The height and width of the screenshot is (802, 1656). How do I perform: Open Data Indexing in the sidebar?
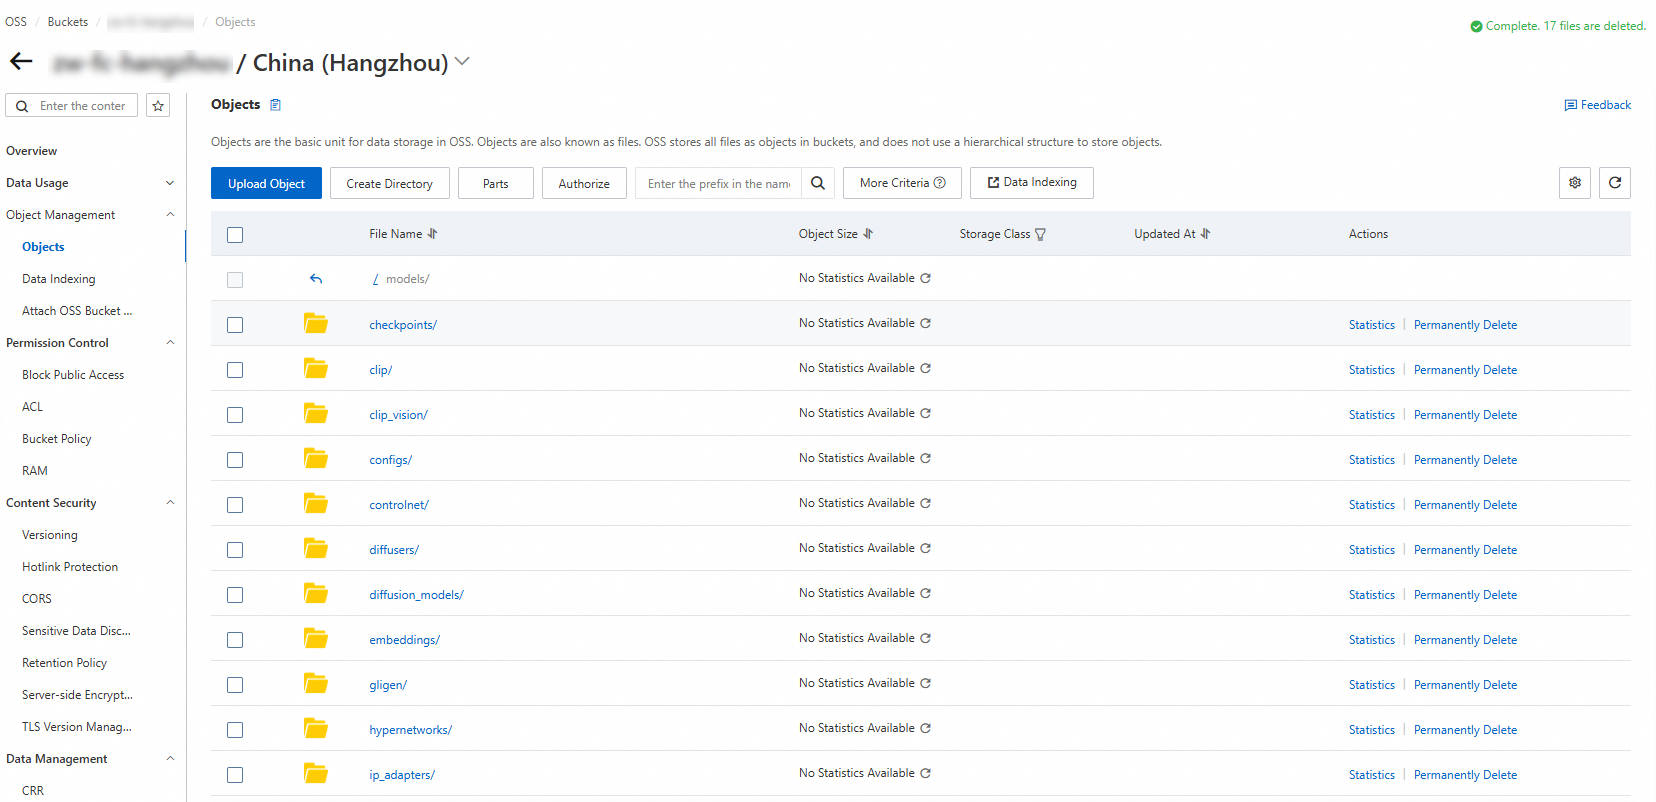click(59, 279)
